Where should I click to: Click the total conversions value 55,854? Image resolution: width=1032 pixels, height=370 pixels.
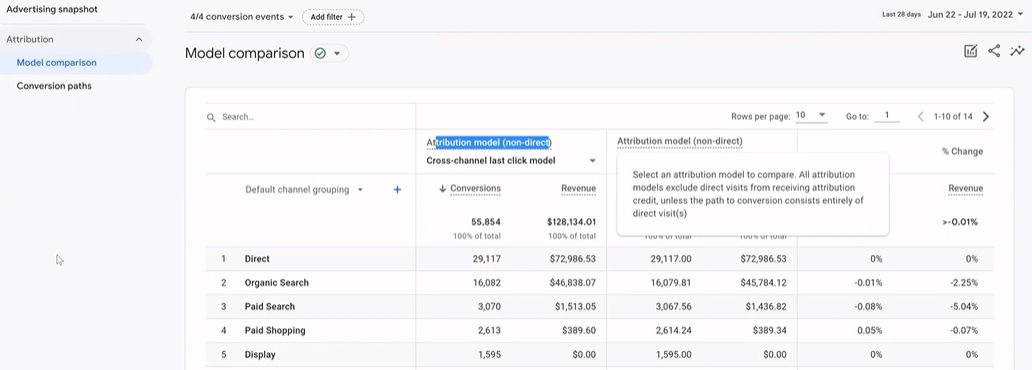tap(486, 222)
